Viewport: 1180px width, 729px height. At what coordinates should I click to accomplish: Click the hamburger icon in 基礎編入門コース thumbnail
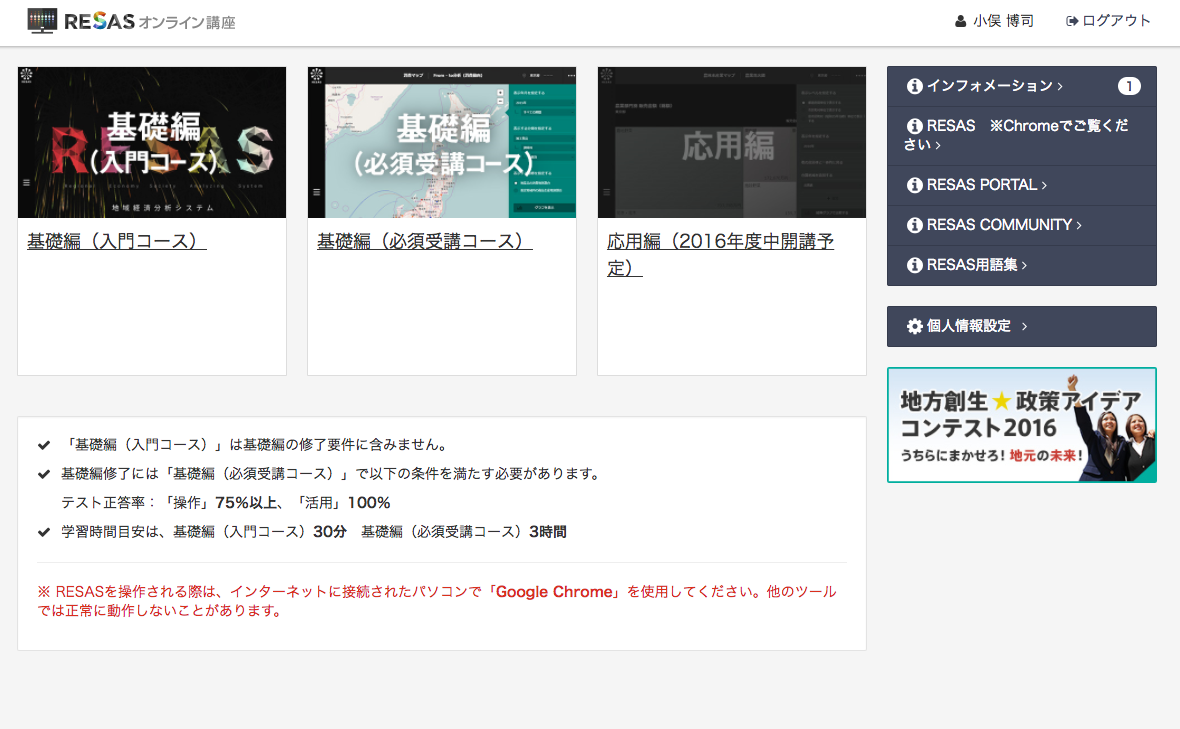pyautogui.click(x=26, y=183)
